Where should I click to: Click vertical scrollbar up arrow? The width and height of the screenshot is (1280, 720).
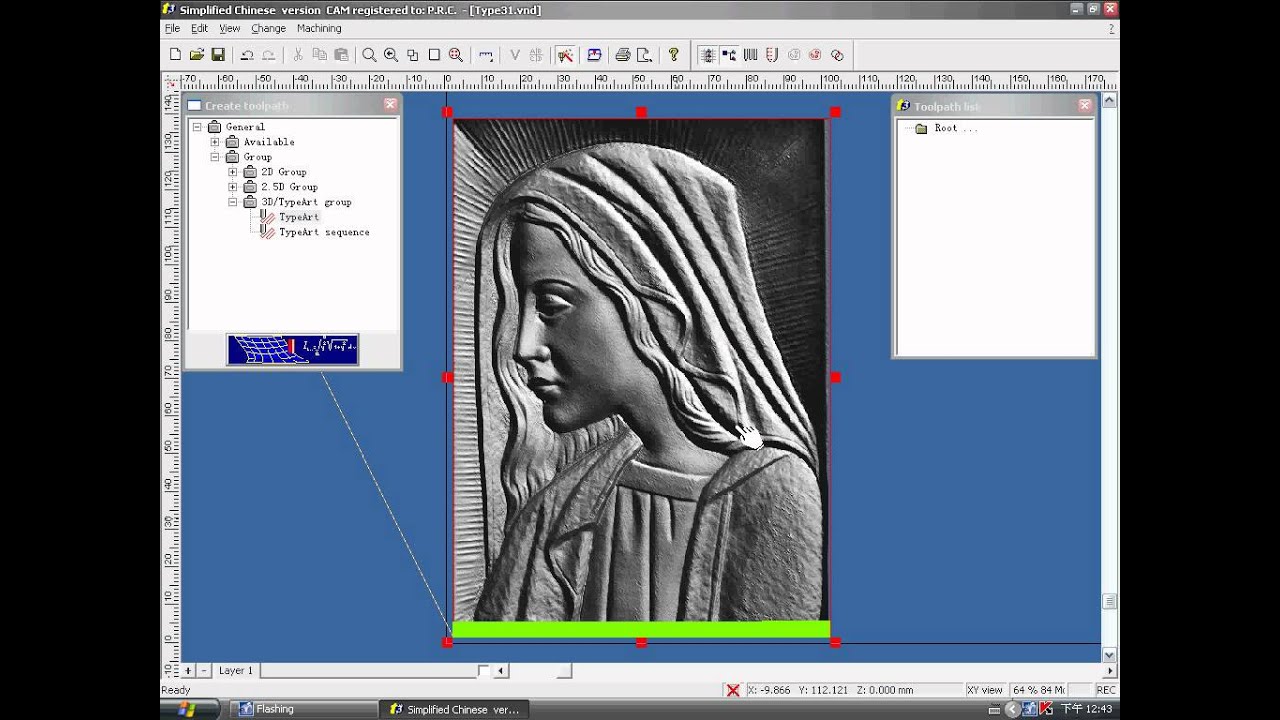tap(1109, 101)
